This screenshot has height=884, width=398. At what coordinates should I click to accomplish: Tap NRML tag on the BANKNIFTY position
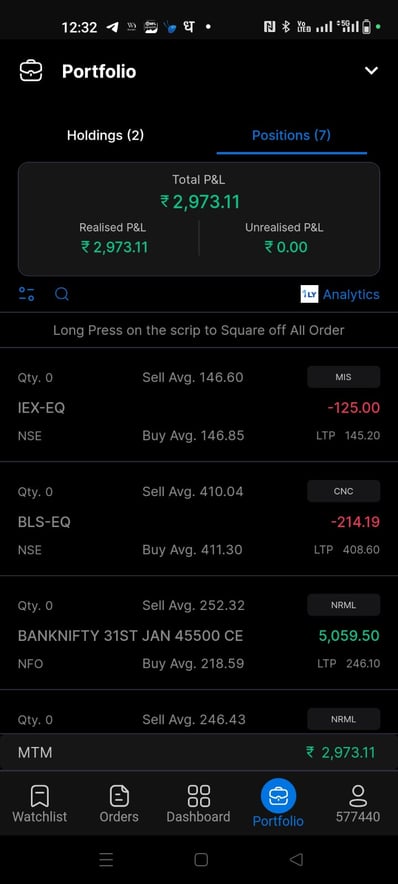[x=343, y=605]
